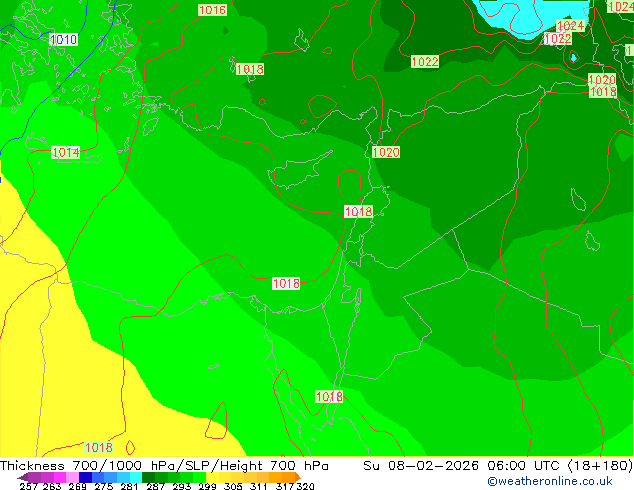Click the 1024 label beside the cyan area
The height and width of the screenshot is (490, 634).
tap(570, 26)
